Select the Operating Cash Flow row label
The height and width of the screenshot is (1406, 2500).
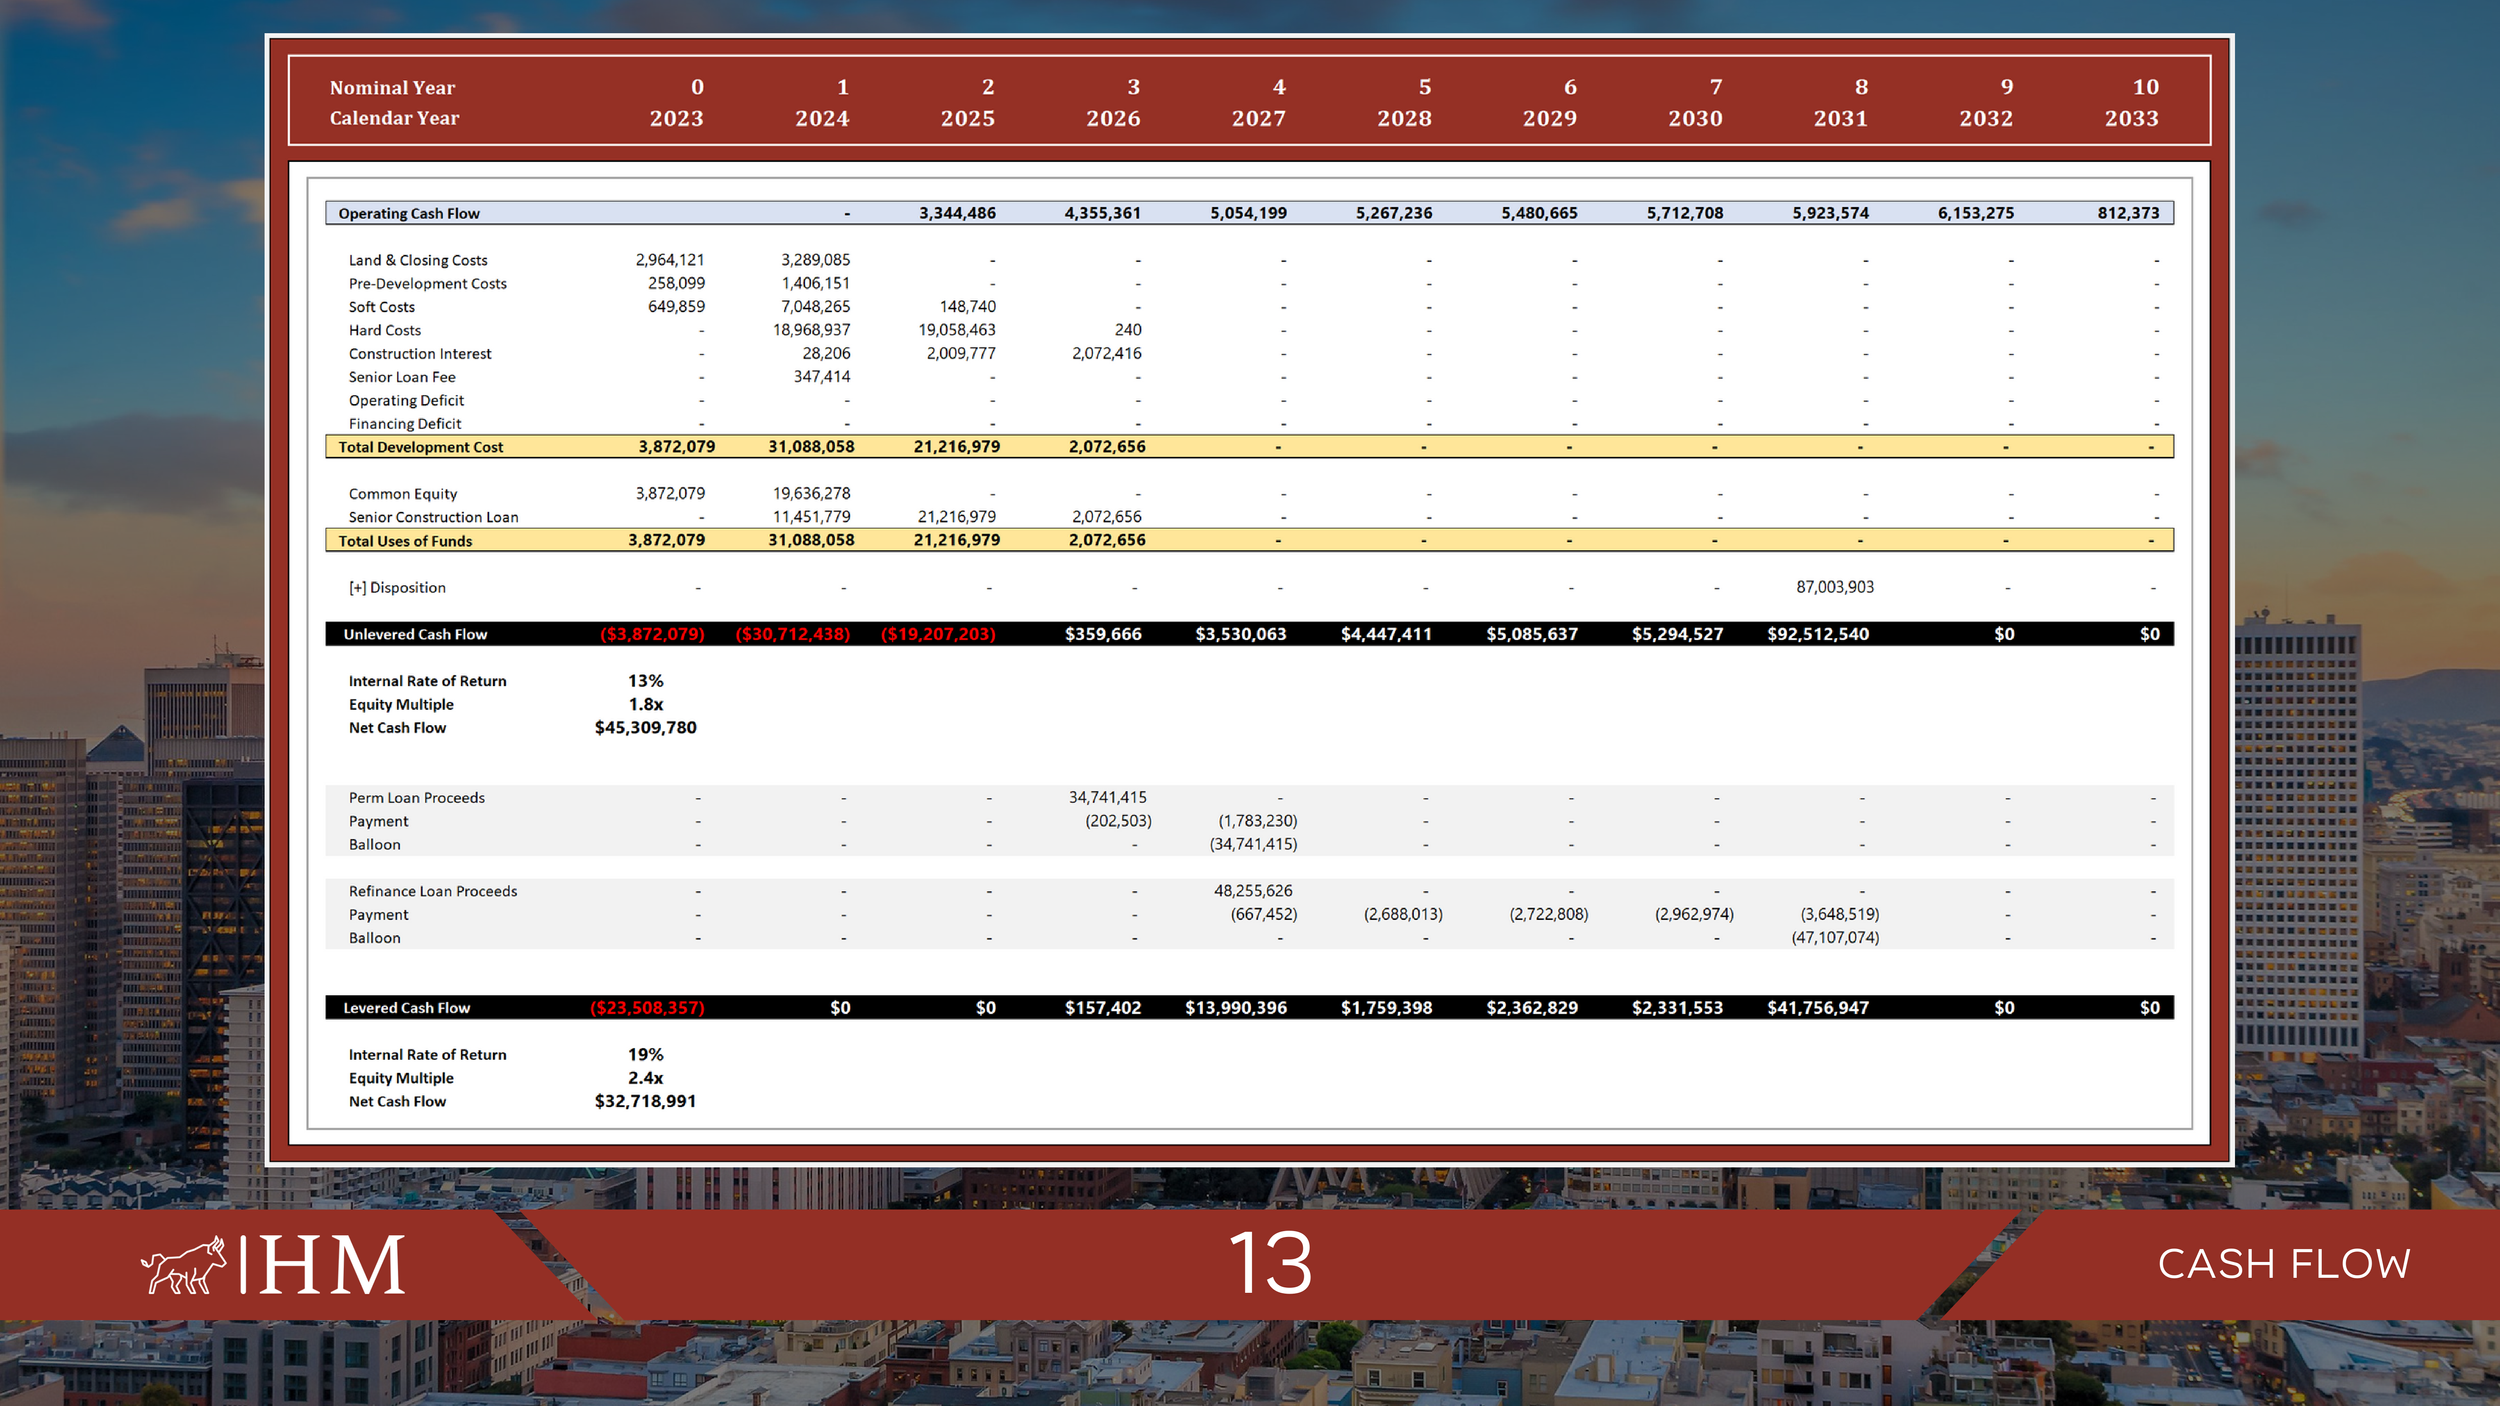(x=408, y=214)
